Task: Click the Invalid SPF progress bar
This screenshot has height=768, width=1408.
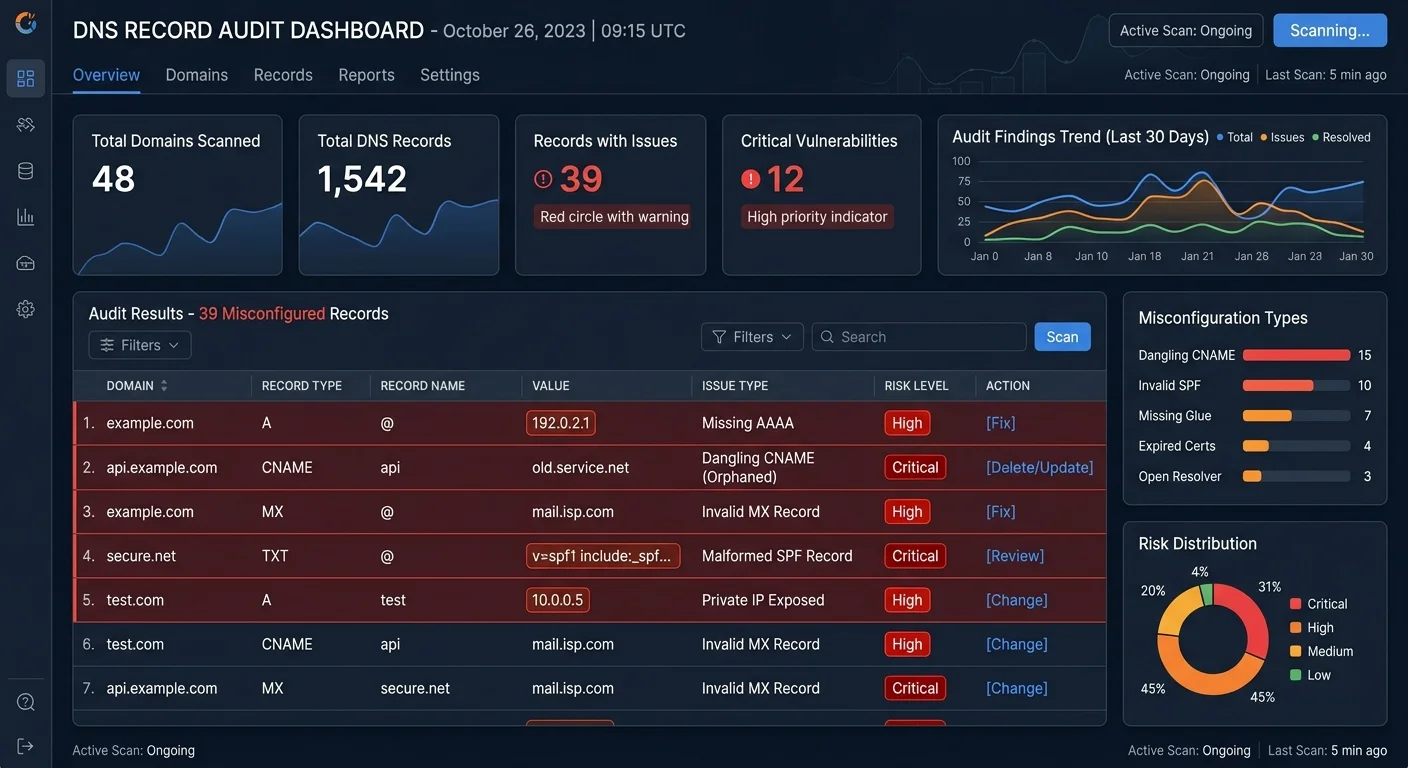Action: click(x=1296, y=385)
